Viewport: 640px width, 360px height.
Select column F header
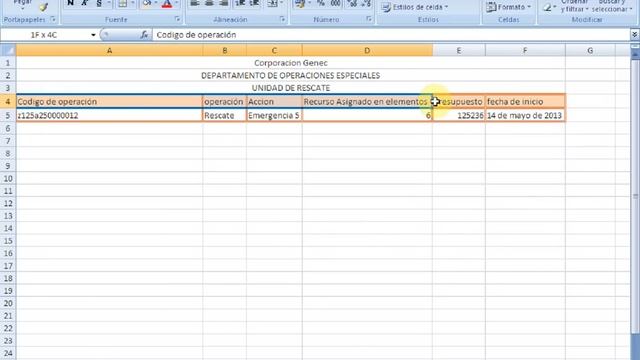pyautogui.click(x=525, y=50)
